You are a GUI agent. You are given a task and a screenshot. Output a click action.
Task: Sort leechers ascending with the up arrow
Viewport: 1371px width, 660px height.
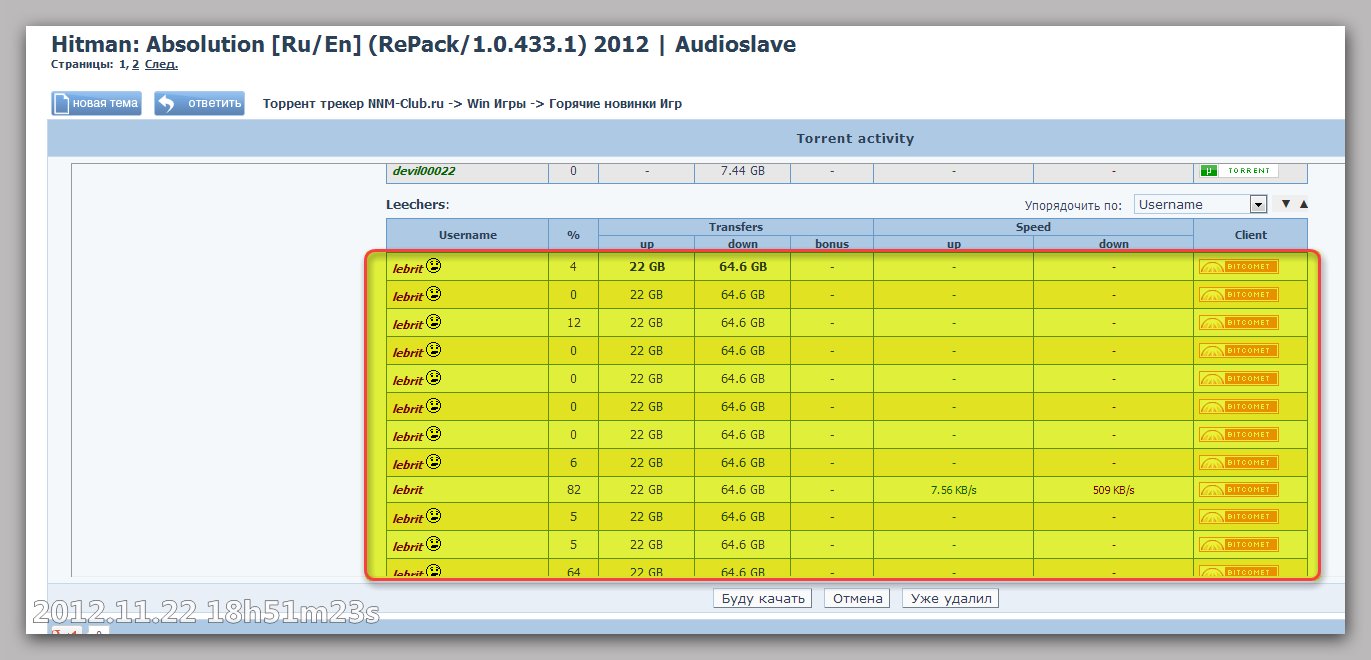pos(1303,204)
